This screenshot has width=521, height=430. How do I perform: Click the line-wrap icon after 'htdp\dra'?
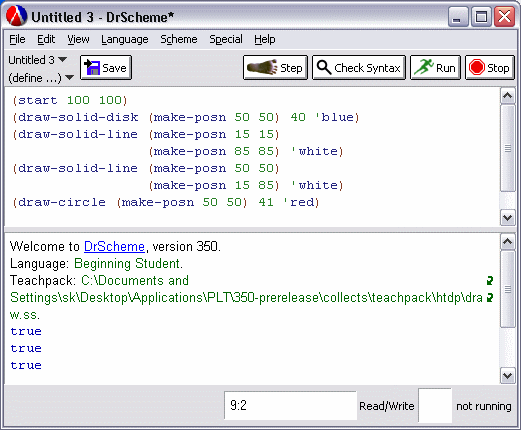coord(490,298)
